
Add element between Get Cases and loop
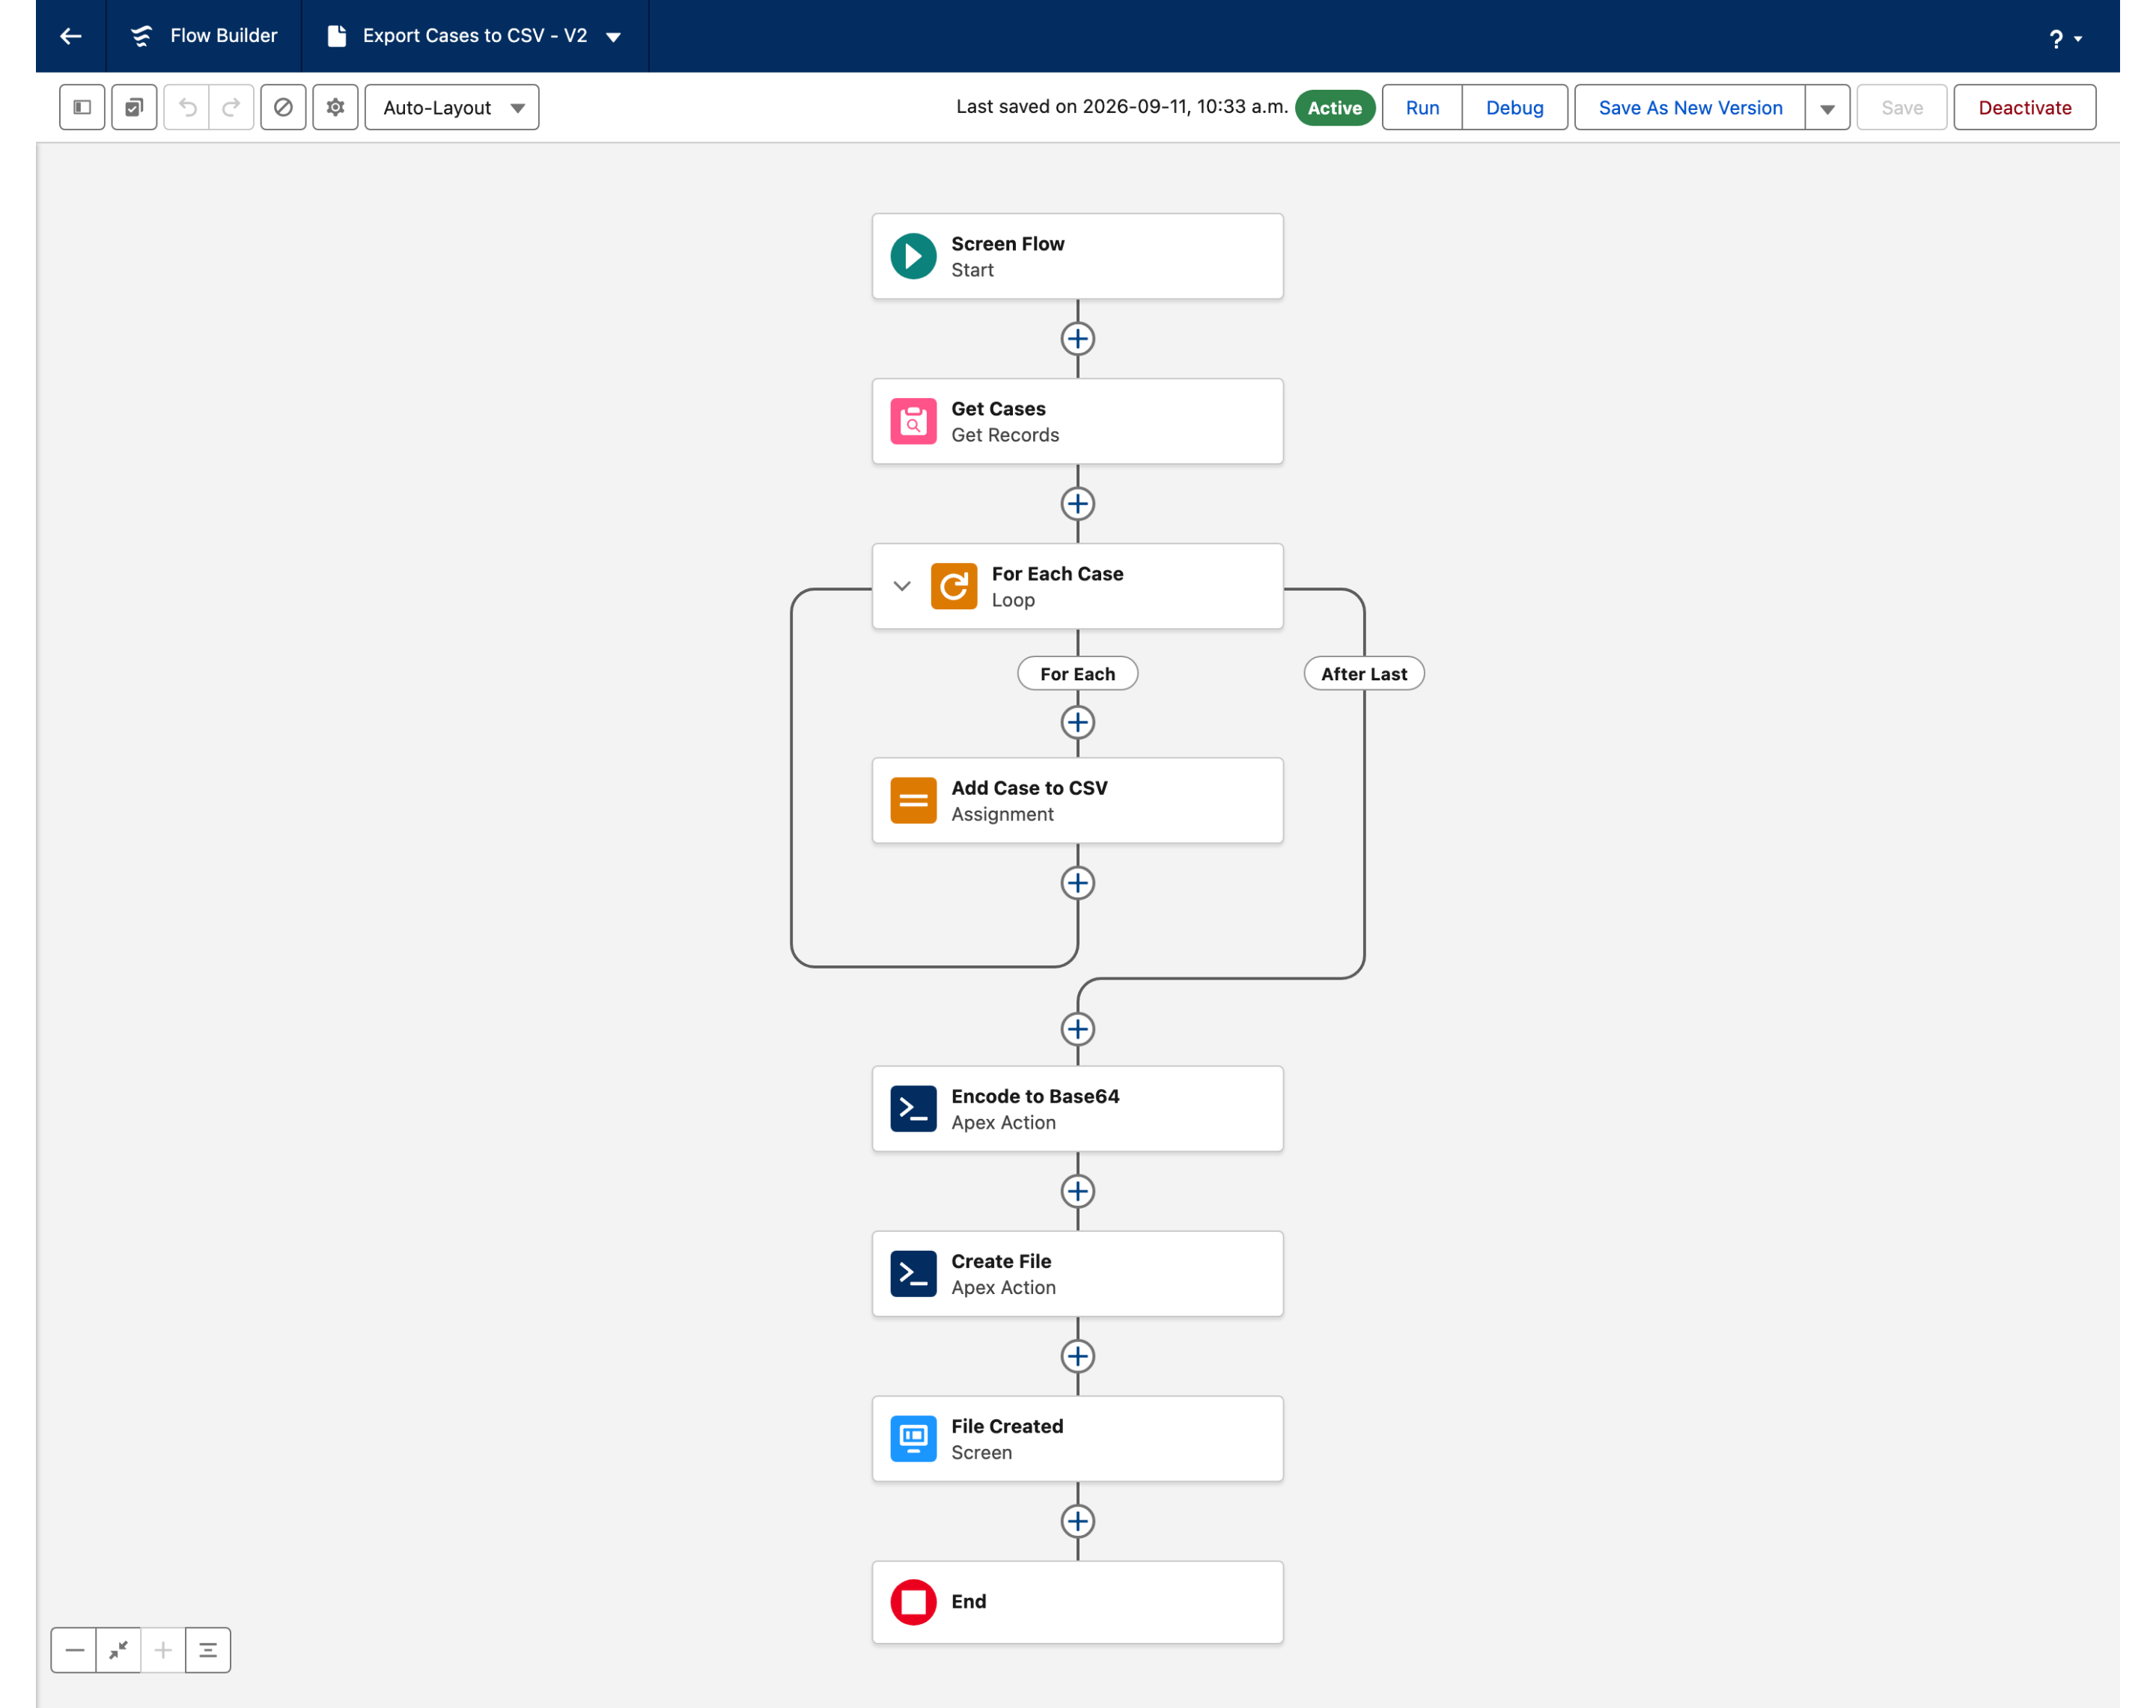1077,504
